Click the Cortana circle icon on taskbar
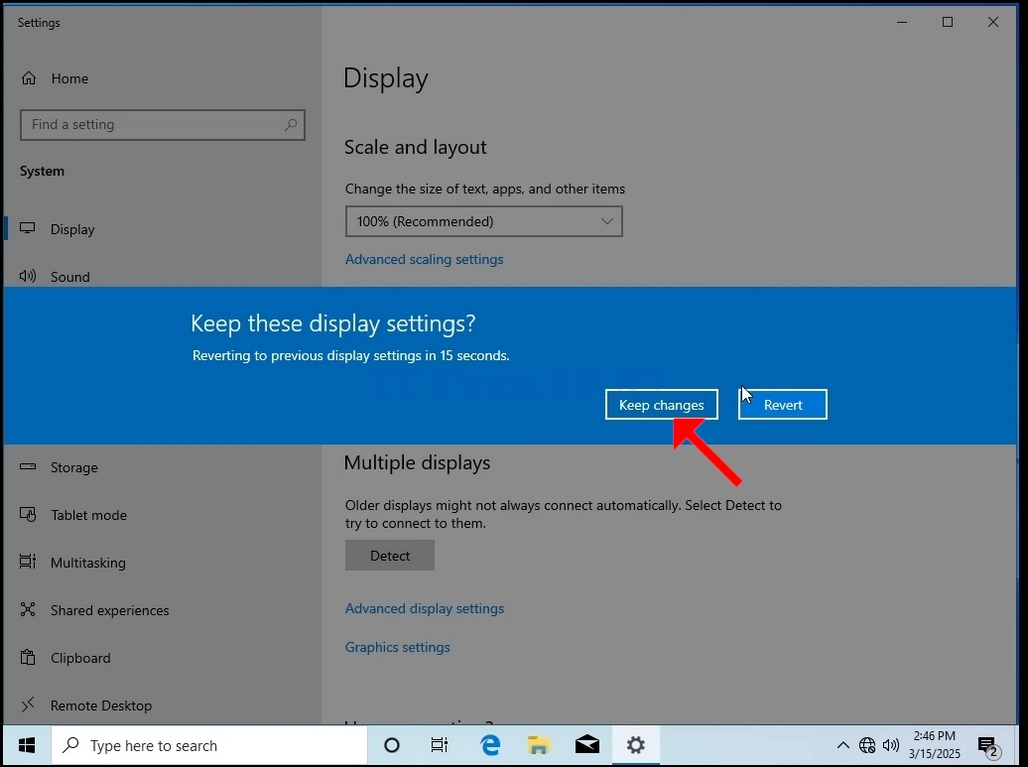The width and height of the screenshot is (1028, 767). [x=391, y=745]
